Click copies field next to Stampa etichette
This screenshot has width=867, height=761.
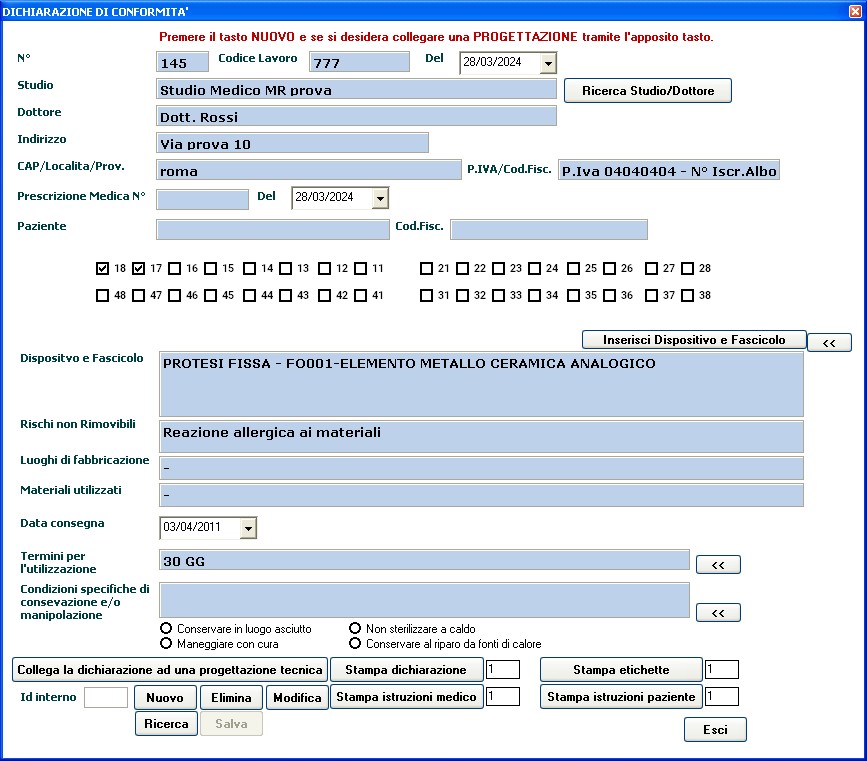[722, 669]
